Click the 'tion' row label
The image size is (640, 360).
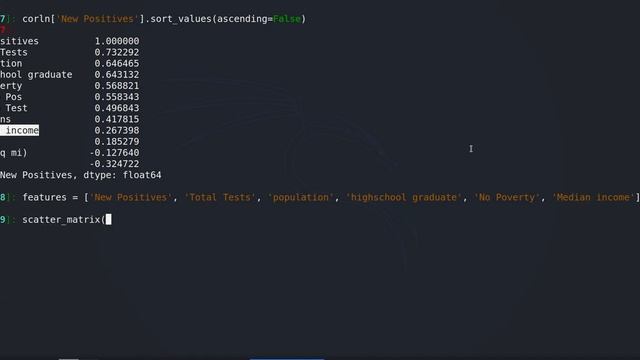tap(11, 63)
